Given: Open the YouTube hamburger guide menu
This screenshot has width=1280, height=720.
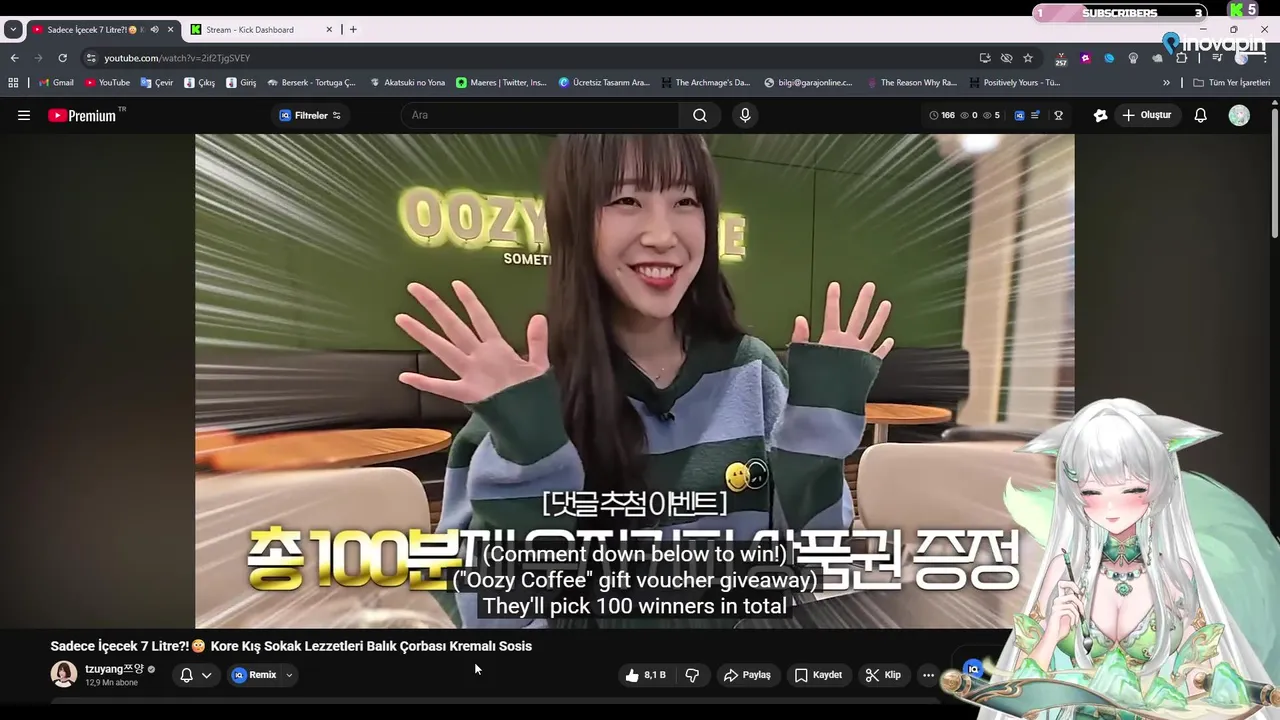Looking at the screenshot, I should tap(24, 115).
